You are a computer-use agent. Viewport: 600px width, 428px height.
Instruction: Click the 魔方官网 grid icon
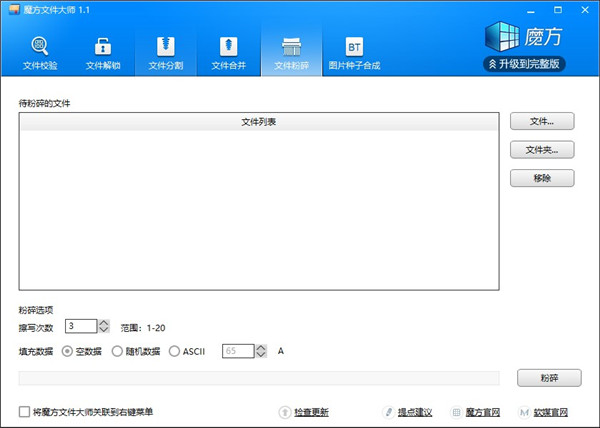coord(456,412)
